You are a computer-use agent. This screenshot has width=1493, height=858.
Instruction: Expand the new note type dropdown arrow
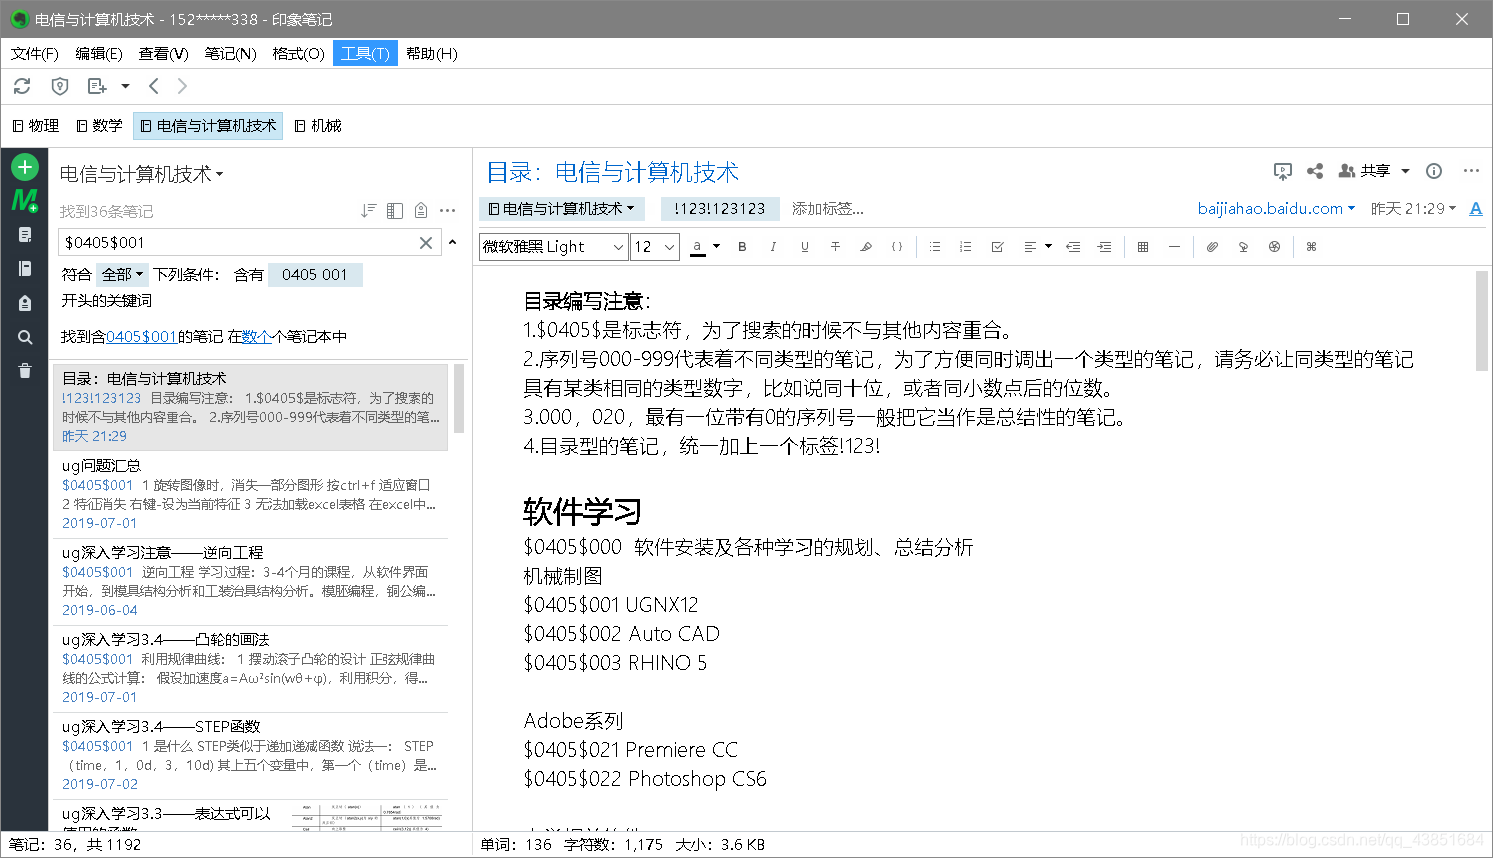125,86
